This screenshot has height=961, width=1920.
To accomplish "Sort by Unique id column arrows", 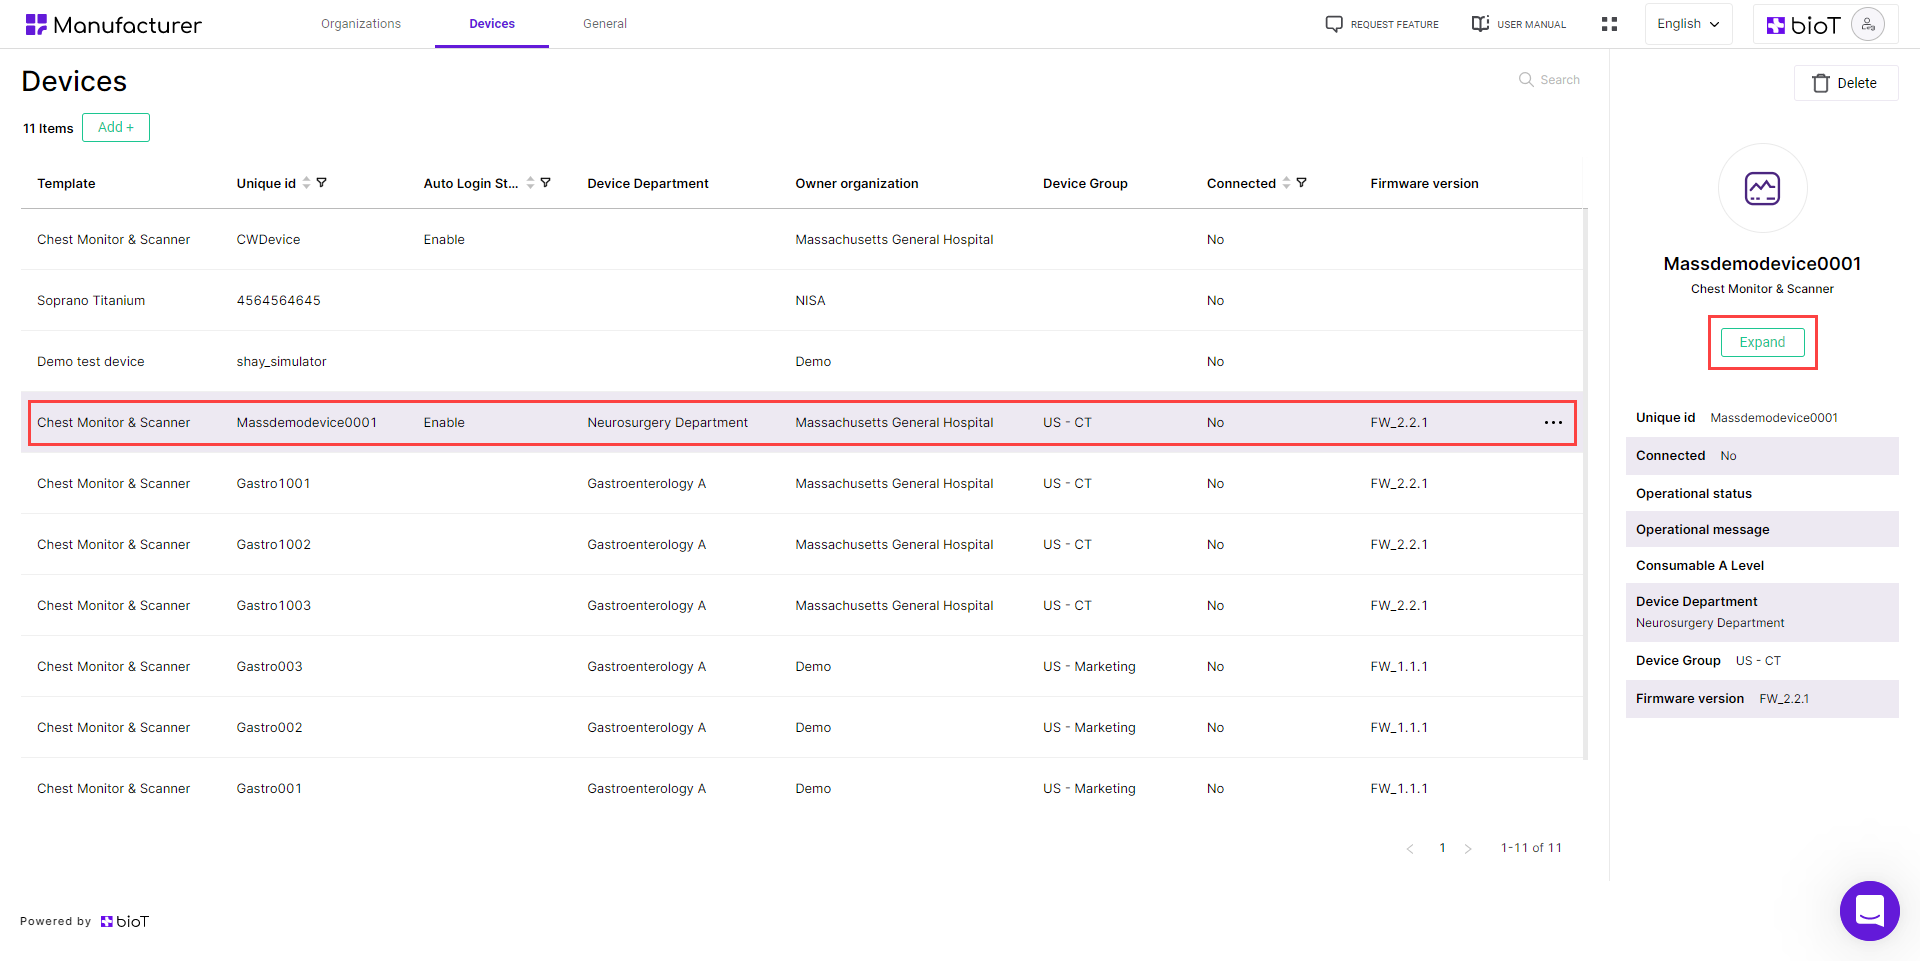I will [306, 183].
